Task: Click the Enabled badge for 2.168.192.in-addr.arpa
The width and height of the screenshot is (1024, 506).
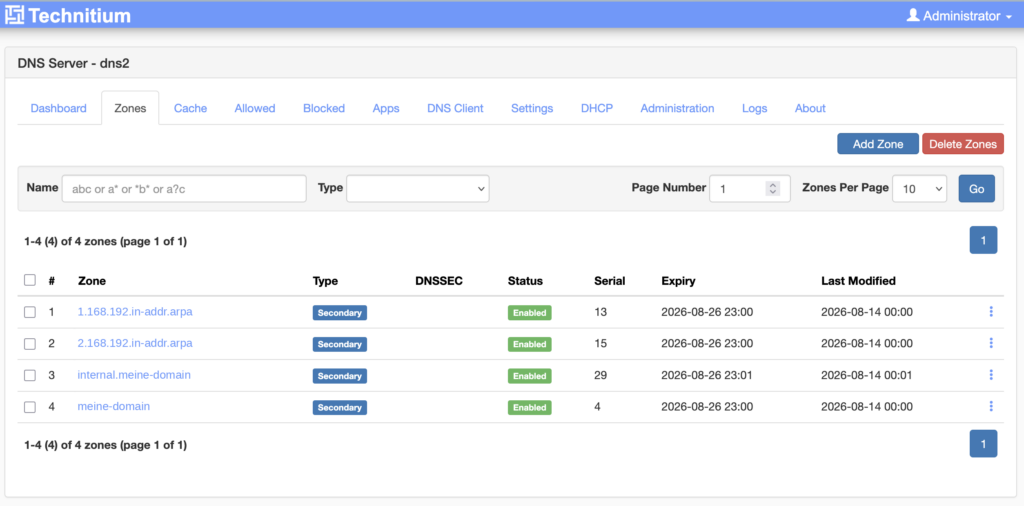Action: (x=530, y=344)
